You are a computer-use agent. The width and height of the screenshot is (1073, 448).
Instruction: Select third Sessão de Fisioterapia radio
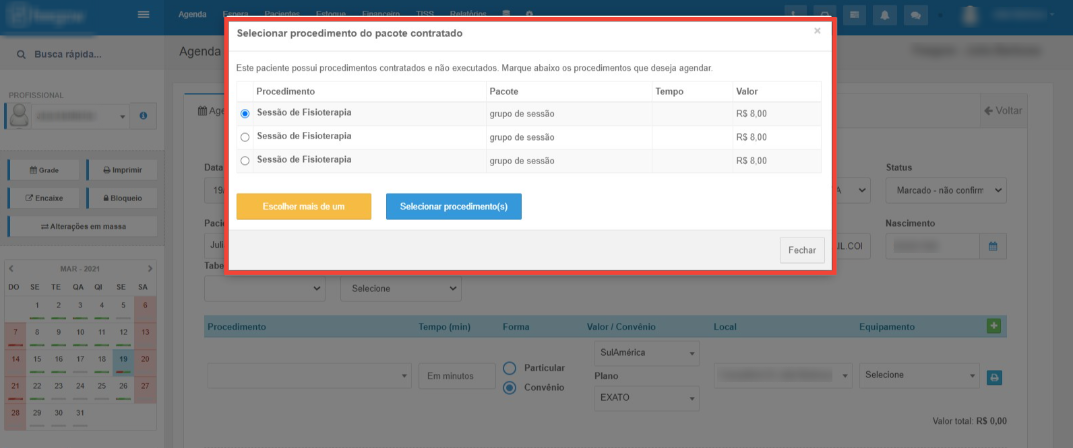click(x=245, y=161)
